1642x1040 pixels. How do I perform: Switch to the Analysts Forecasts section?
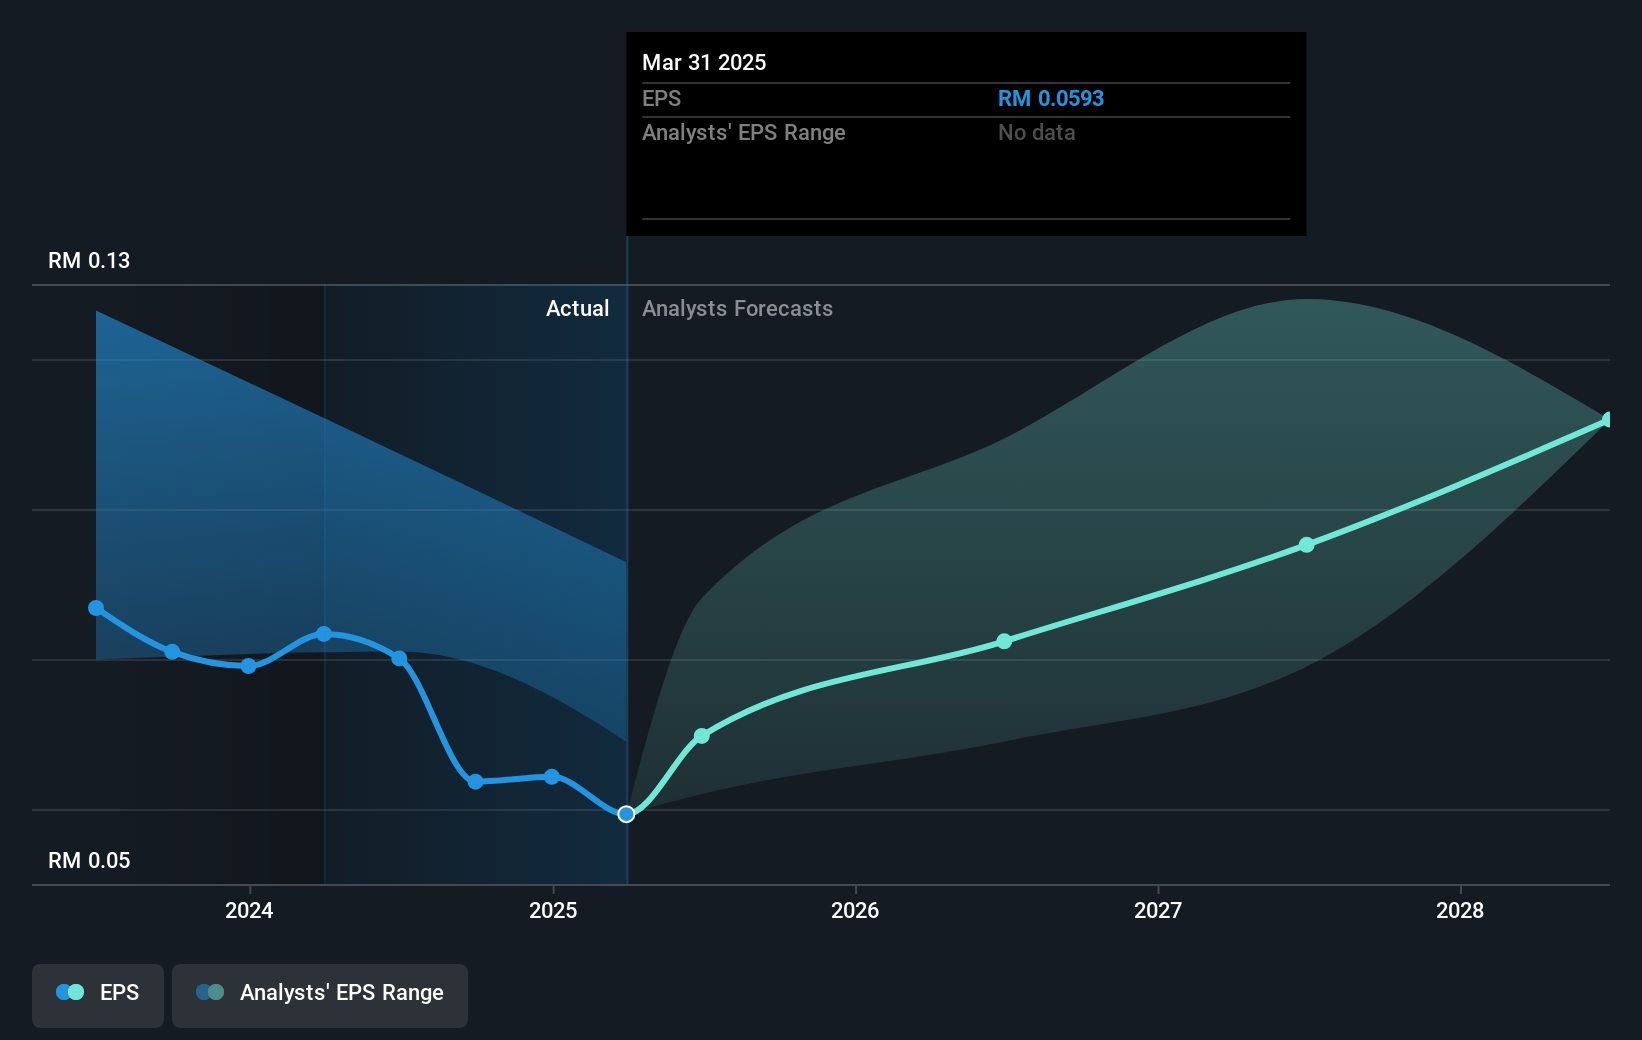point(738,308)
